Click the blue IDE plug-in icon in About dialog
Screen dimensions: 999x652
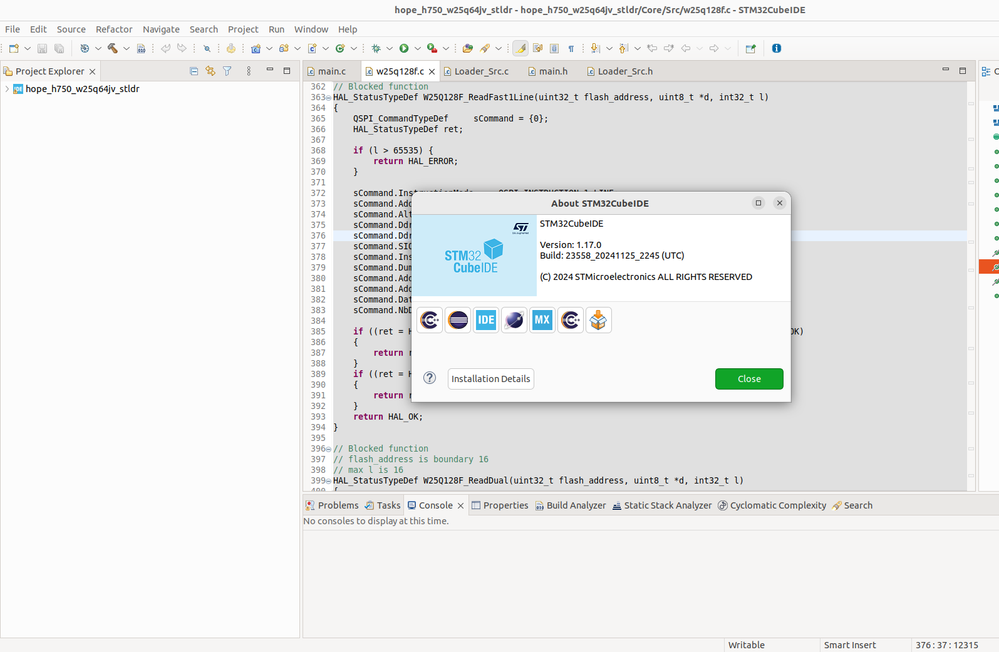(486, 320)
